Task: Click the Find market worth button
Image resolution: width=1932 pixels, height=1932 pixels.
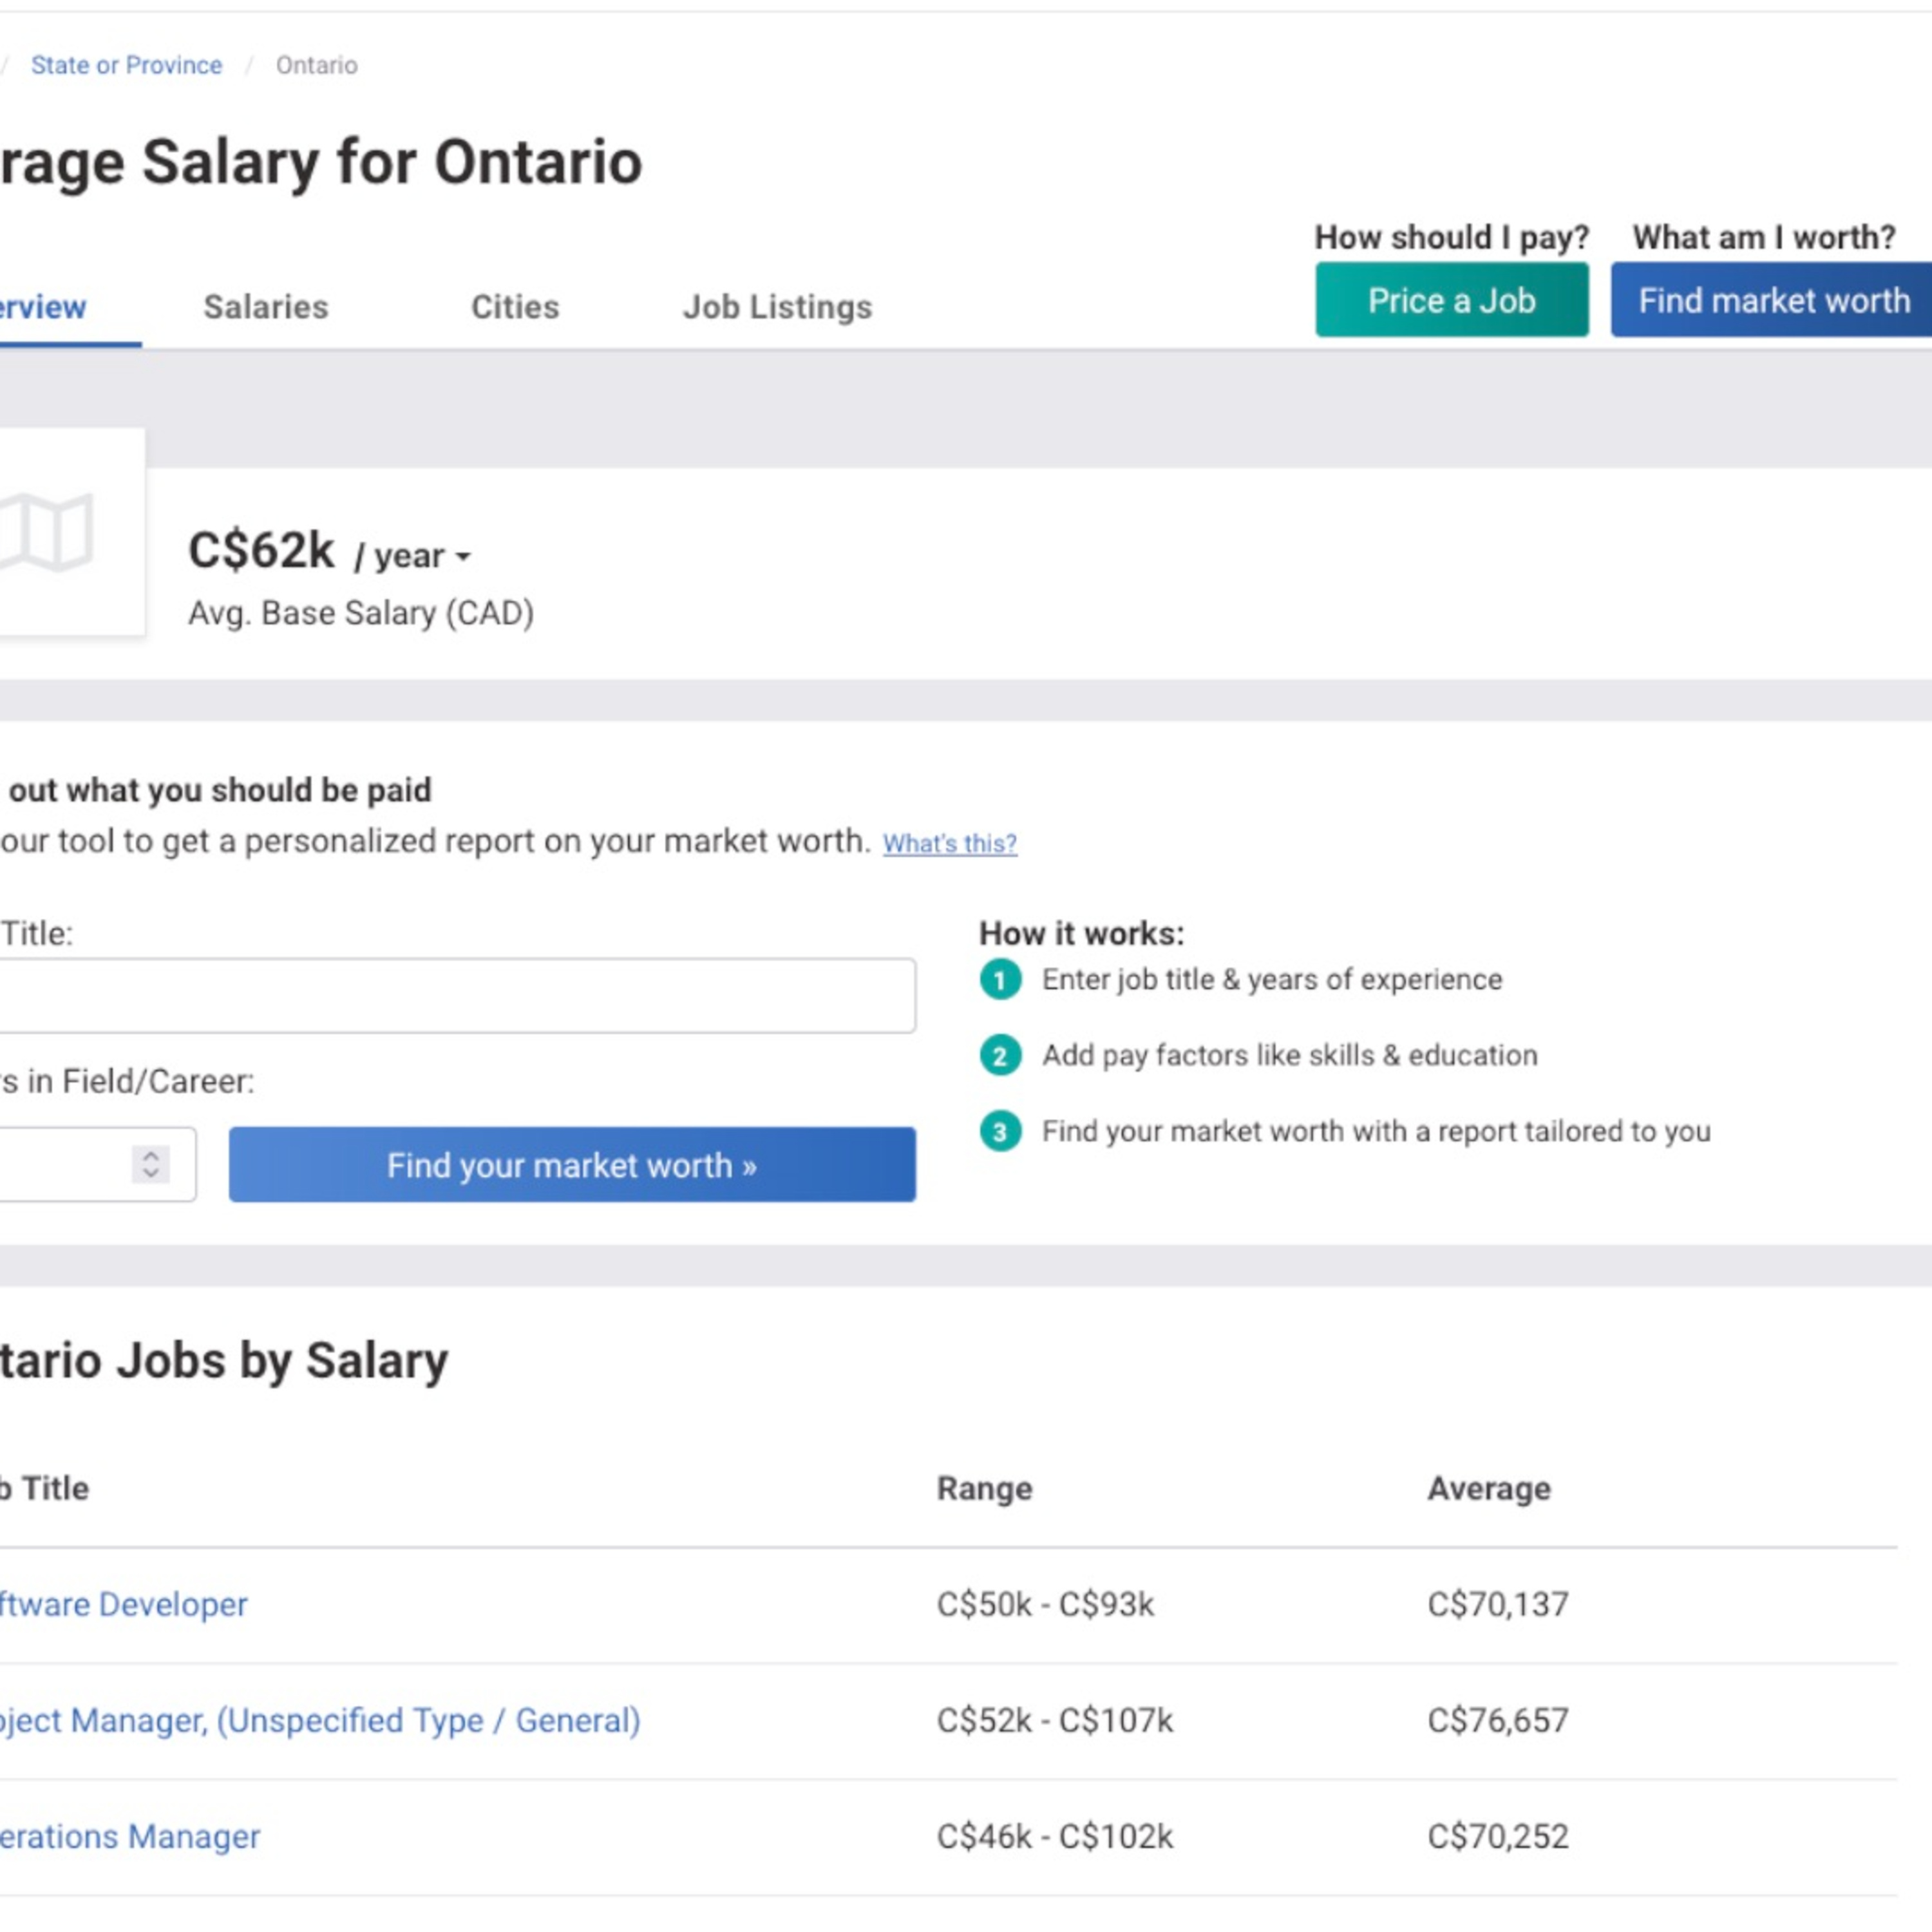Action: (1773, 300)
